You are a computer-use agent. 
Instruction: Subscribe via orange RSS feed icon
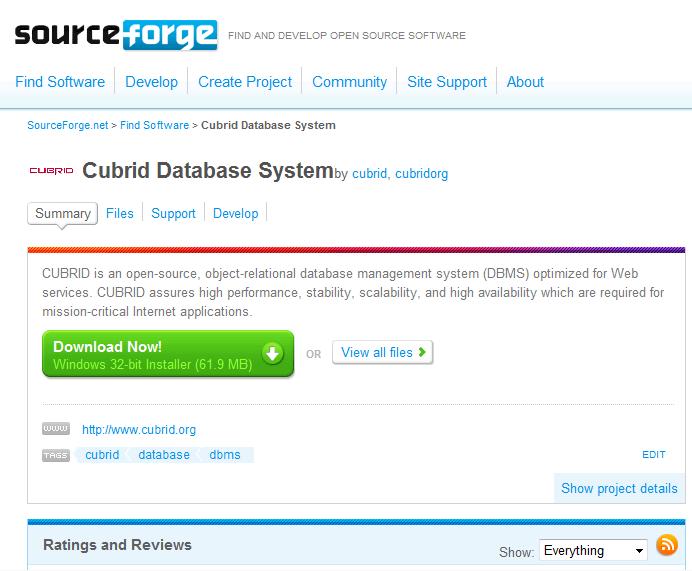pyautogui.click(x=667, y=545)
